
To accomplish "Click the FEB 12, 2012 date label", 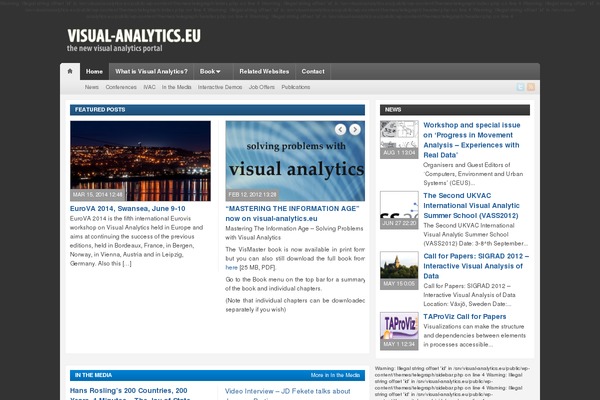I will click(x=252, y=195).
